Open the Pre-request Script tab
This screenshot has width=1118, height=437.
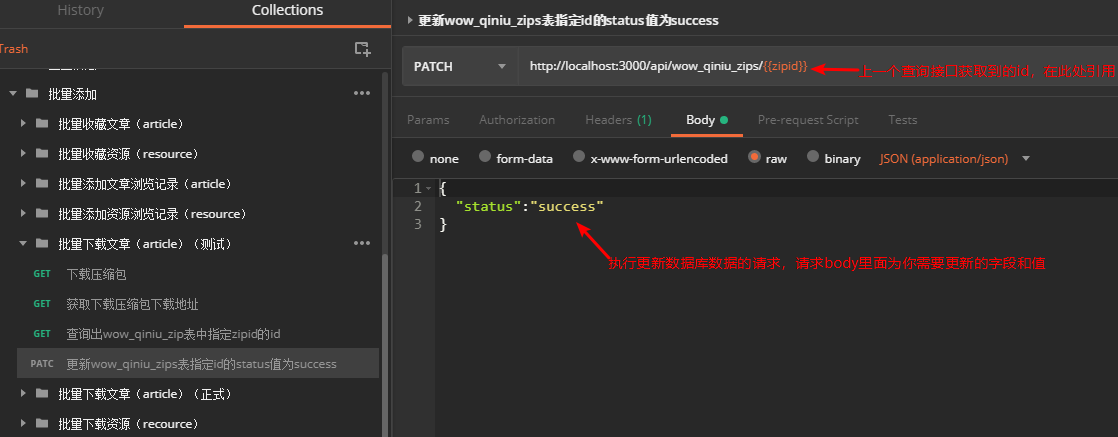pyautogui.click(x=808, y=120)
